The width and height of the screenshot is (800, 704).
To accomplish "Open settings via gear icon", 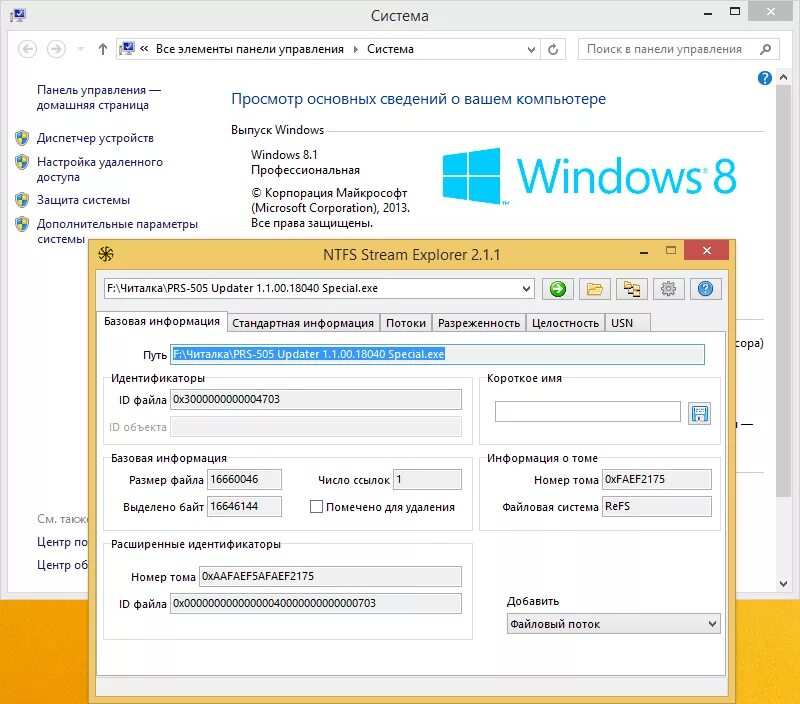I will tap(668, 289).
